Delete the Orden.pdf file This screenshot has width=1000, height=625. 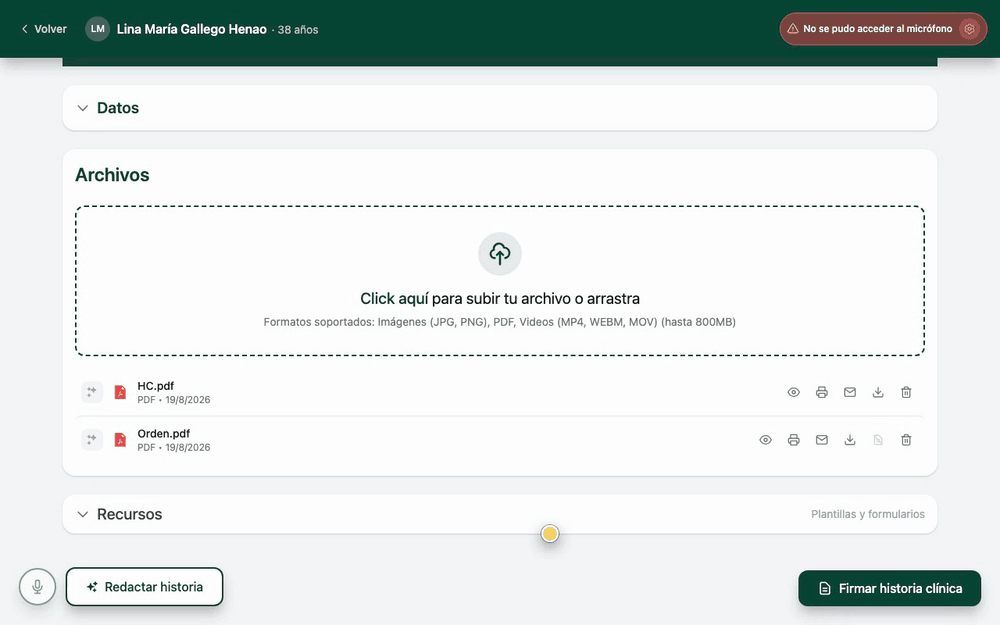pyautogui.click(x=906, y=440)
